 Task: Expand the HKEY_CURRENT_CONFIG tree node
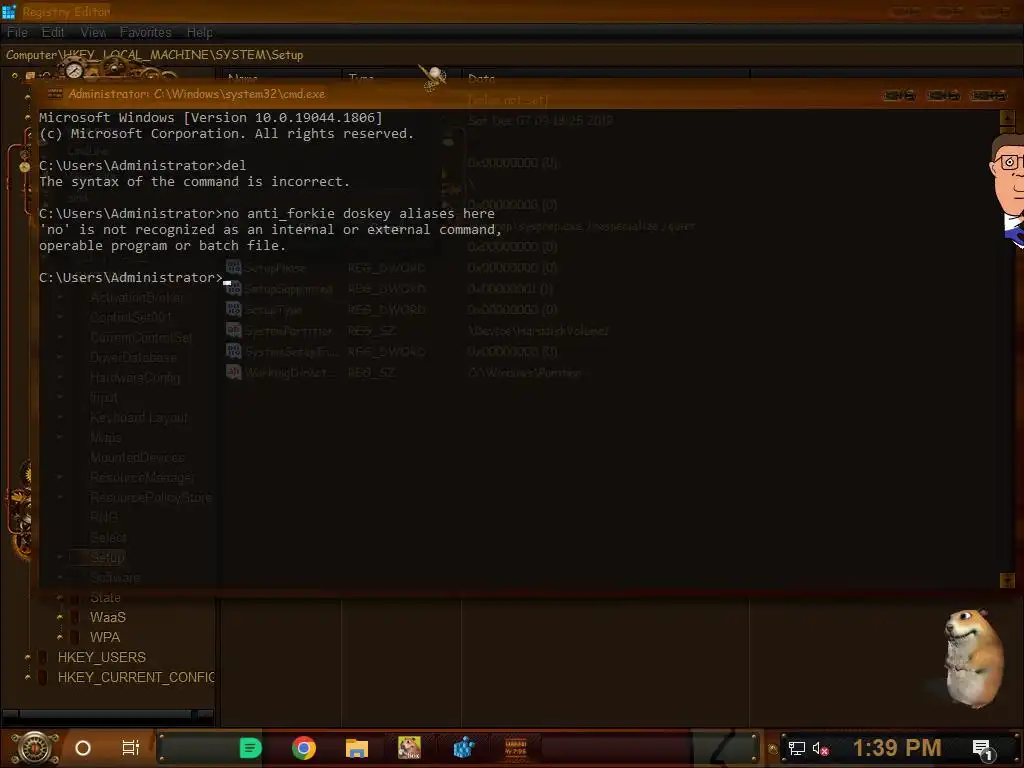27,677
